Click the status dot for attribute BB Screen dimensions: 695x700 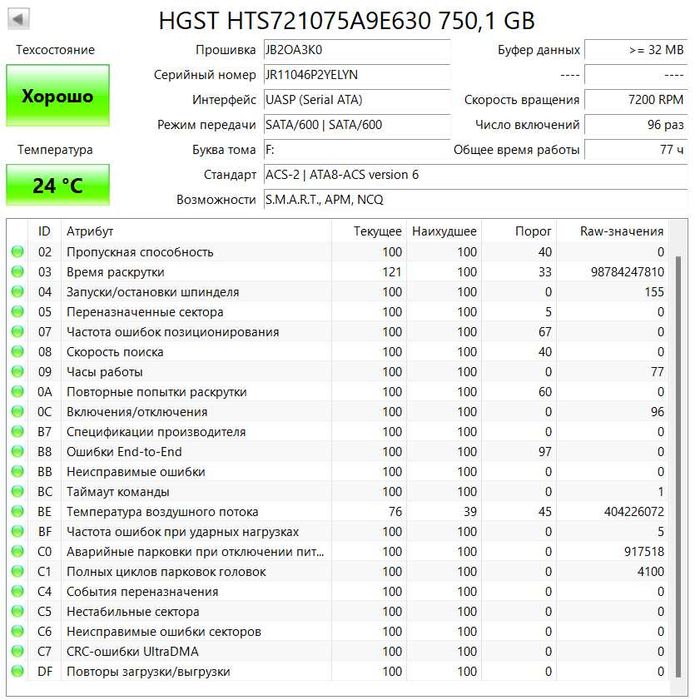pos(17,471)
